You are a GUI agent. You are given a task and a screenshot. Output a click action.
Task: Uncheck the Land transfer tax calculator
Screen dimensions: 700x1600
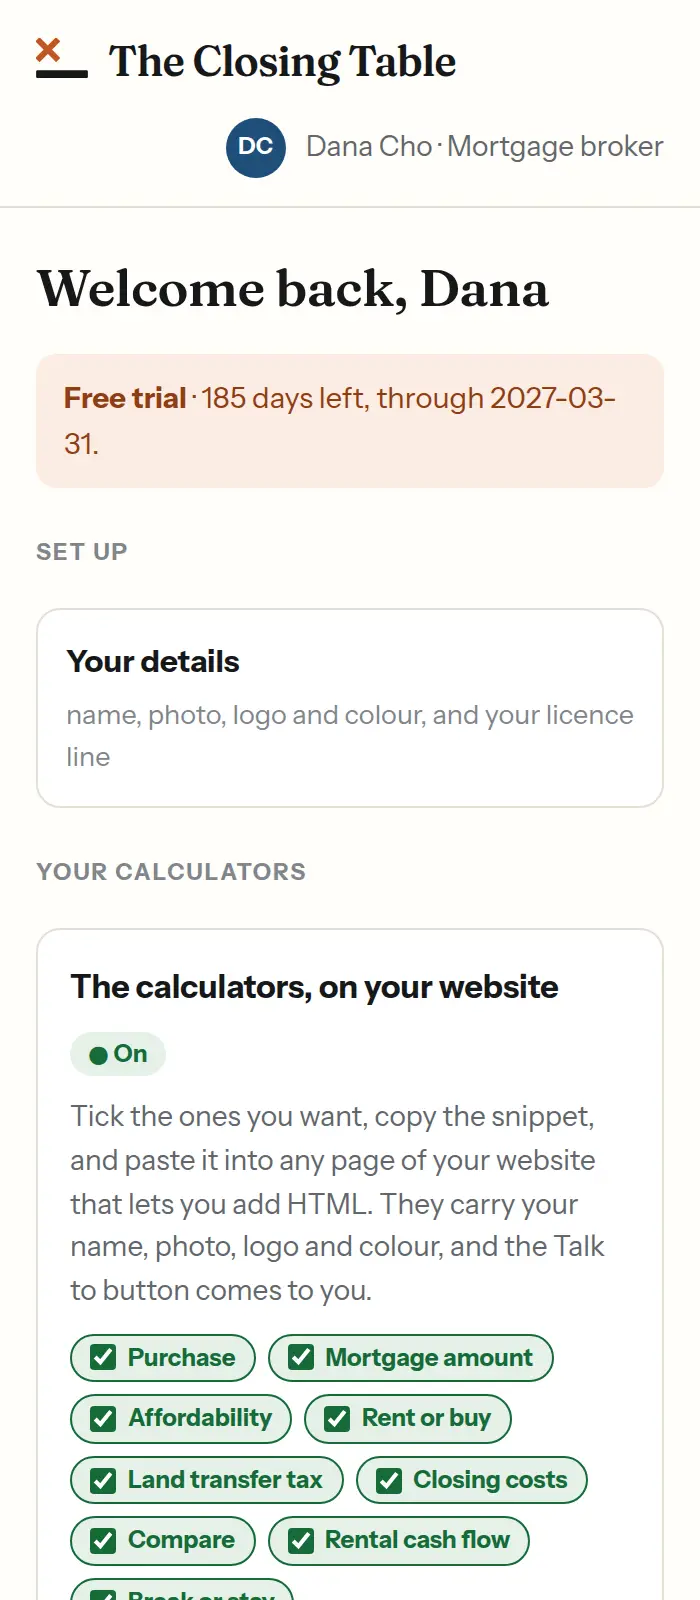click(x=103, y=1480)
